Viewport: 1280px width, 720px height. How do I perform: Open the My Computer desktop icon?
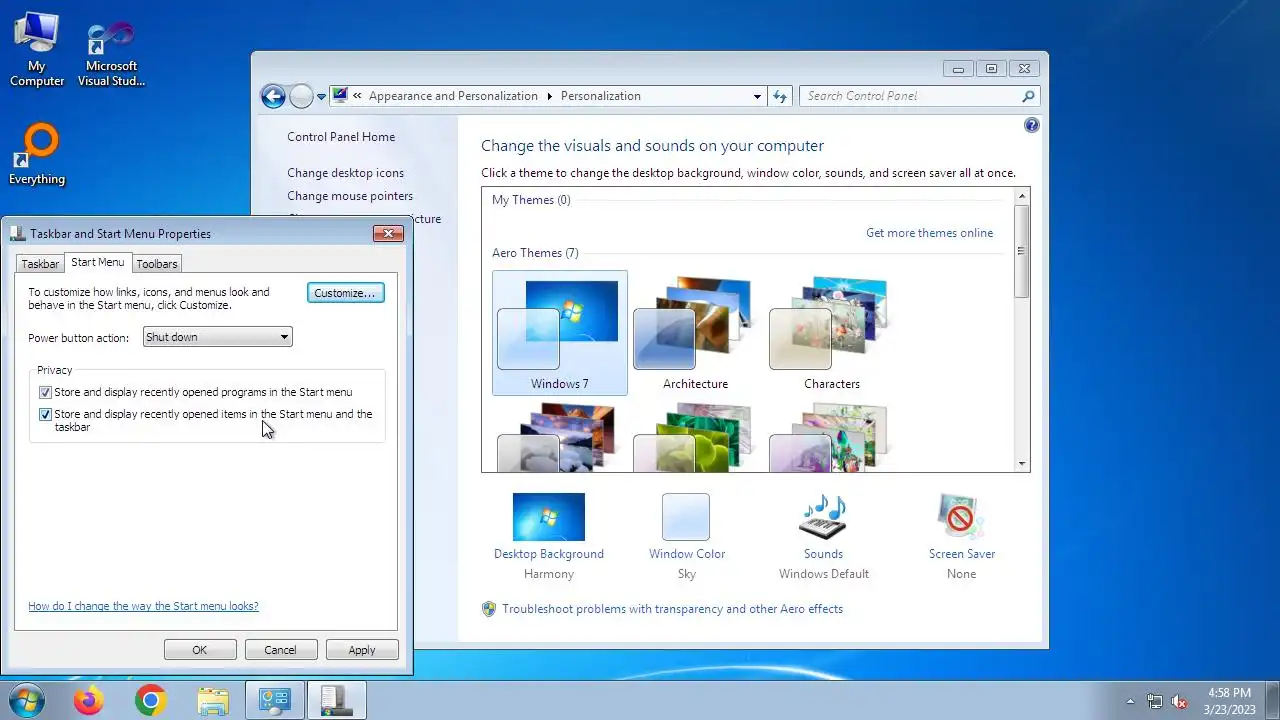[37, 50]
